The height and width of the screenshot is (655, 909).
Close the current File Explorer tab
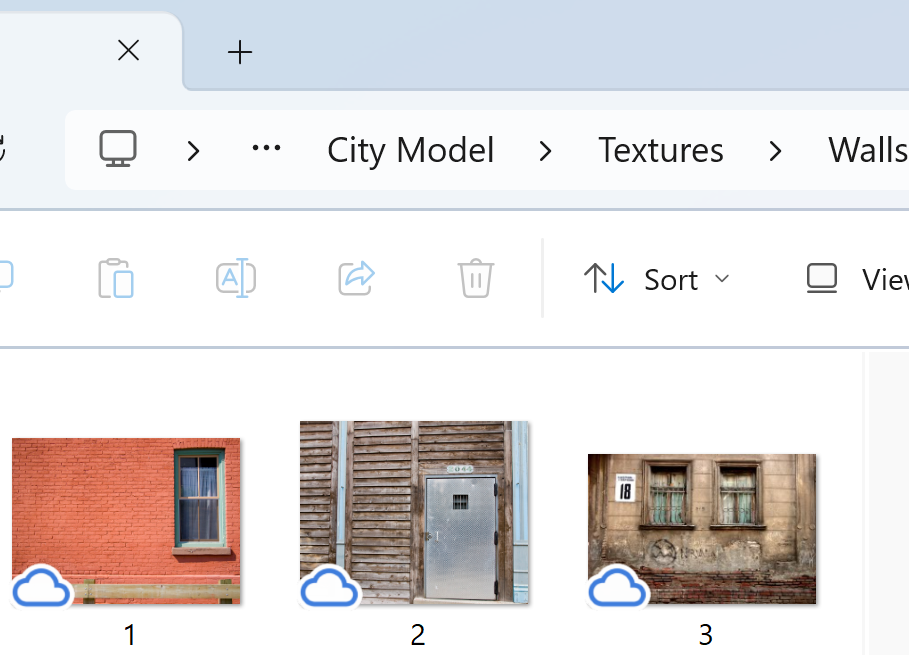[x=128, y=50]
